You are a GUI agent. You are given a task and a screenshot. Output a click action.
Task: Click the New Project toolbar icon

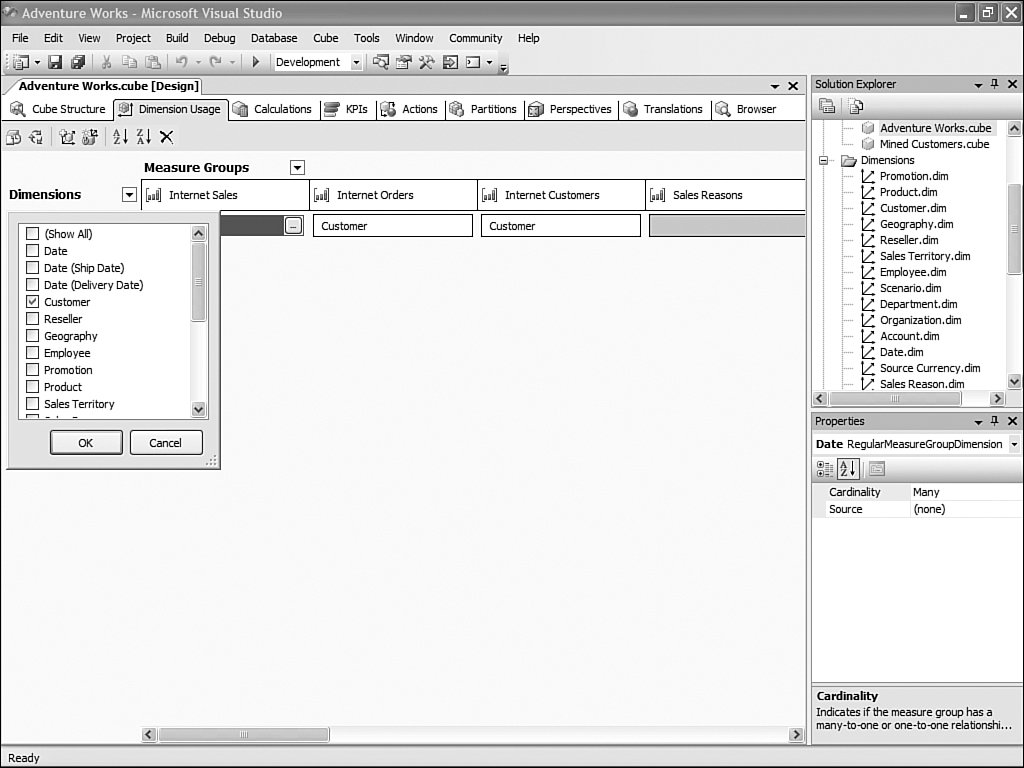coord(22,62)
